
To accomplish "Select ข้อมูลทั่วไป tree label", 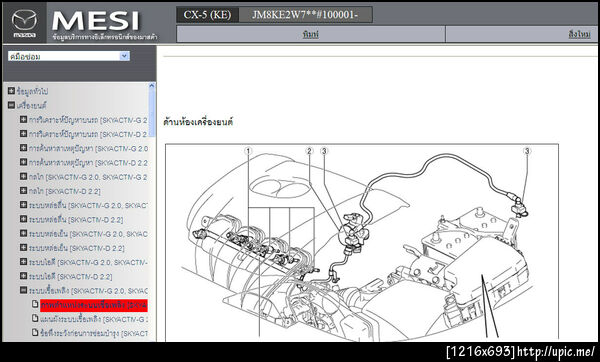I will point(33,91).
